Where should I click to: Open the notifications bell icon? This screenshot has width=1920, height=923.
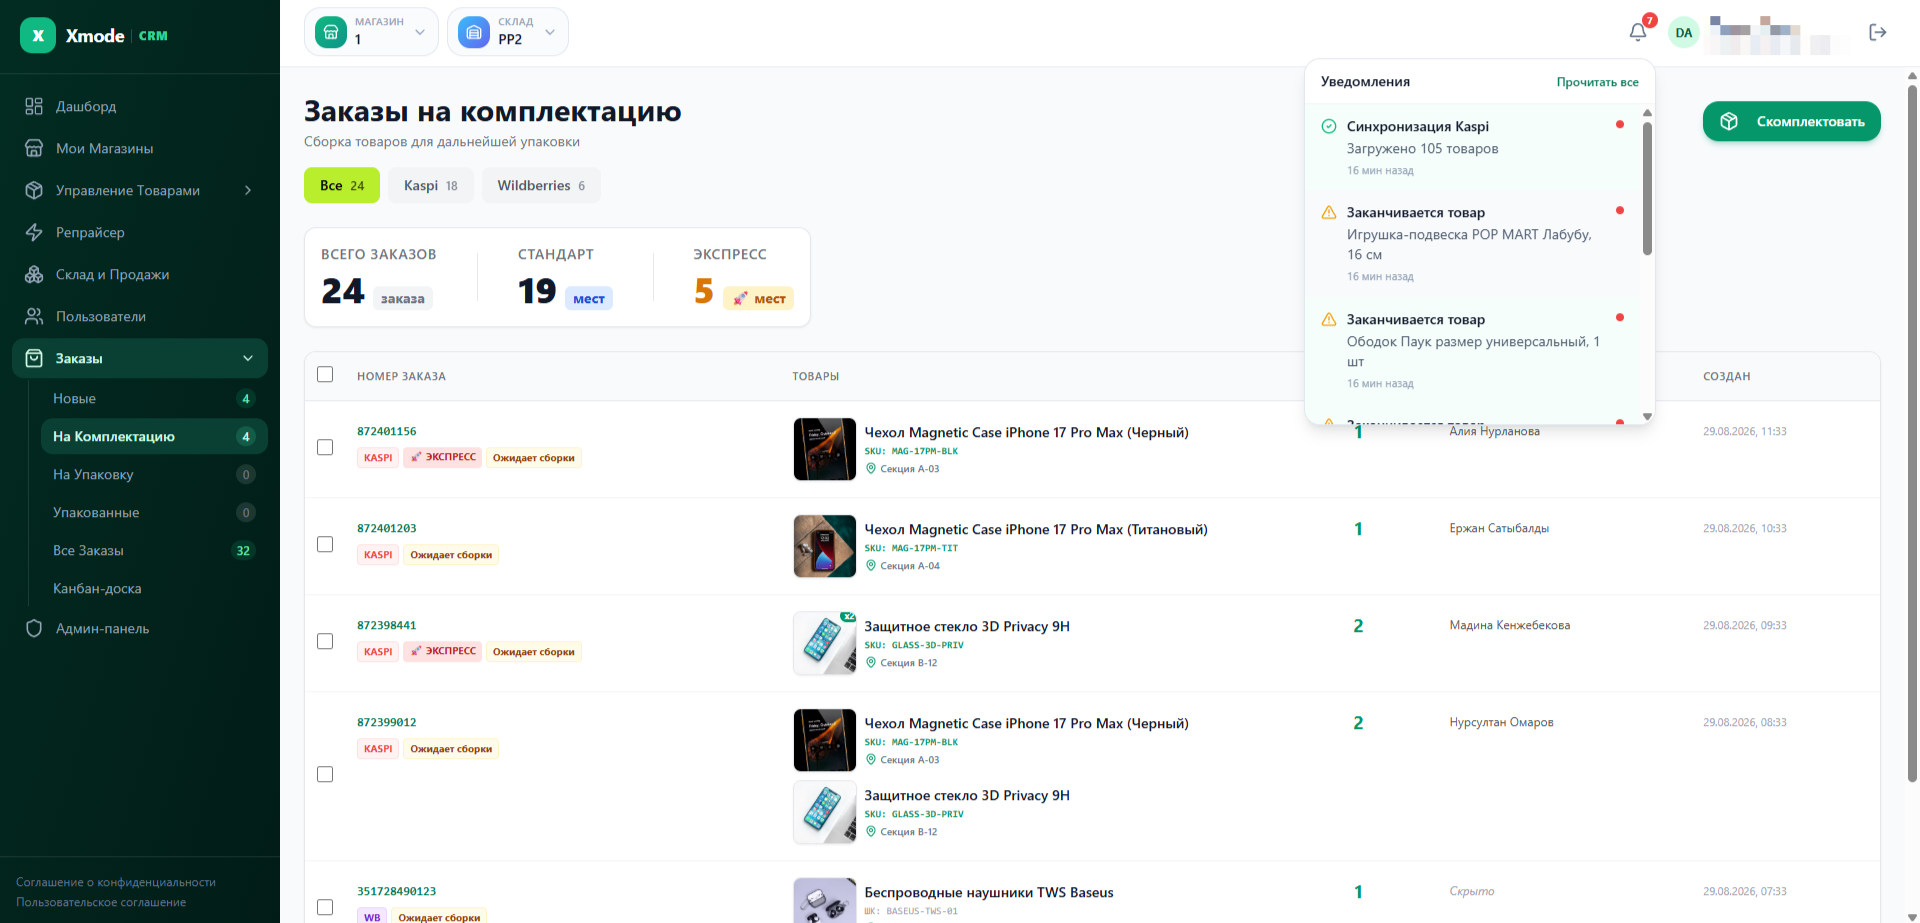tap(1638, 32)
